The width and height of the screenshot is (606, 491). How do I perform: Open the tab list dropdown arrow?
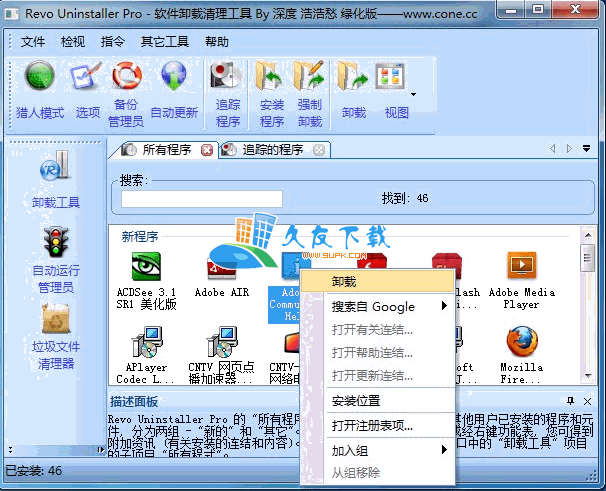point(586,148)
